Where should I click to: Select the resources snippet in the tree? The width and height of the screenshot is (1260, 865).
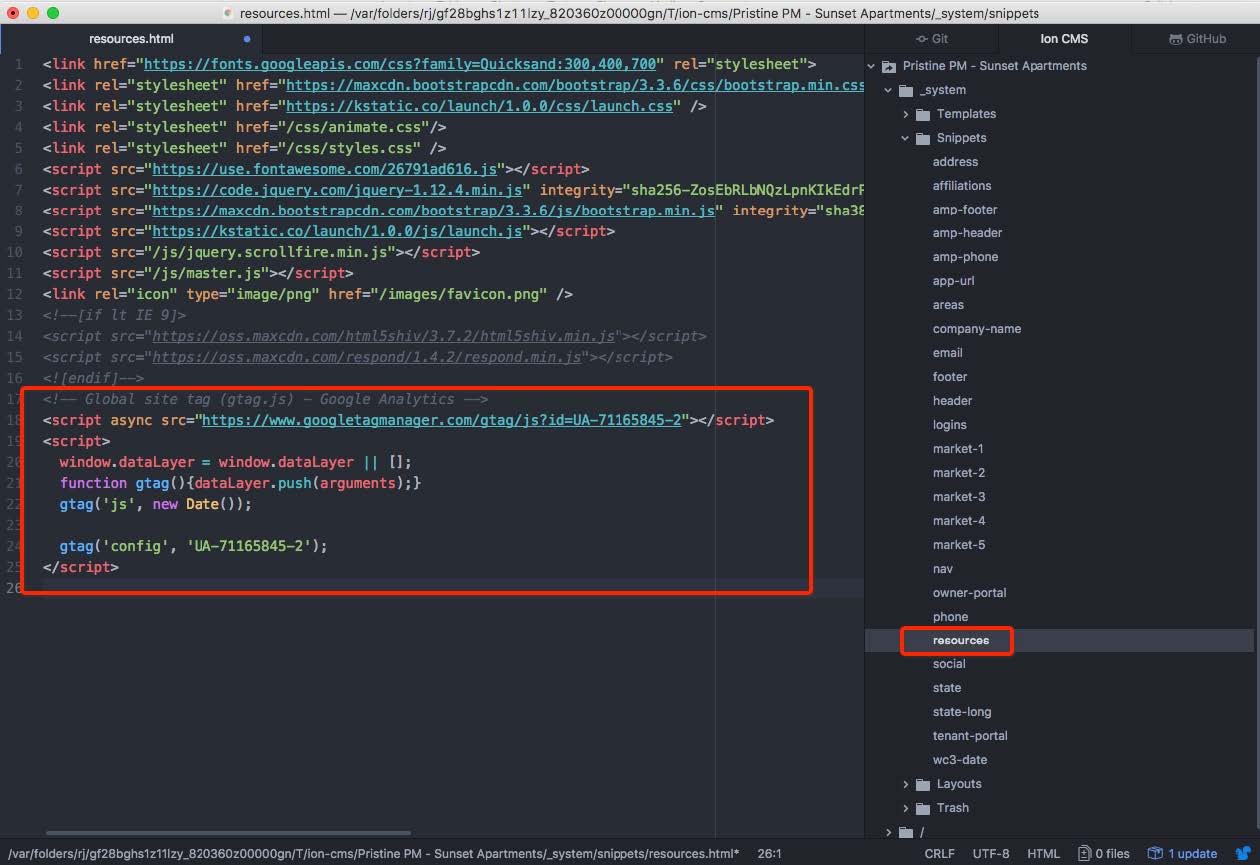[961, 641]
